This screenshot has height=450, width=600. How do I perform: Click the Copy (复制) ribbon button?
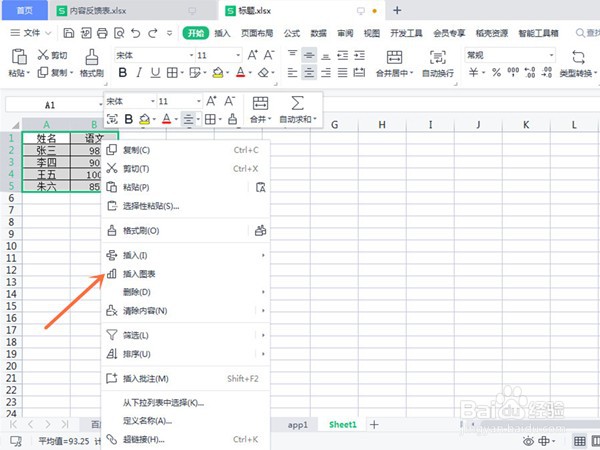coord(55,72)
